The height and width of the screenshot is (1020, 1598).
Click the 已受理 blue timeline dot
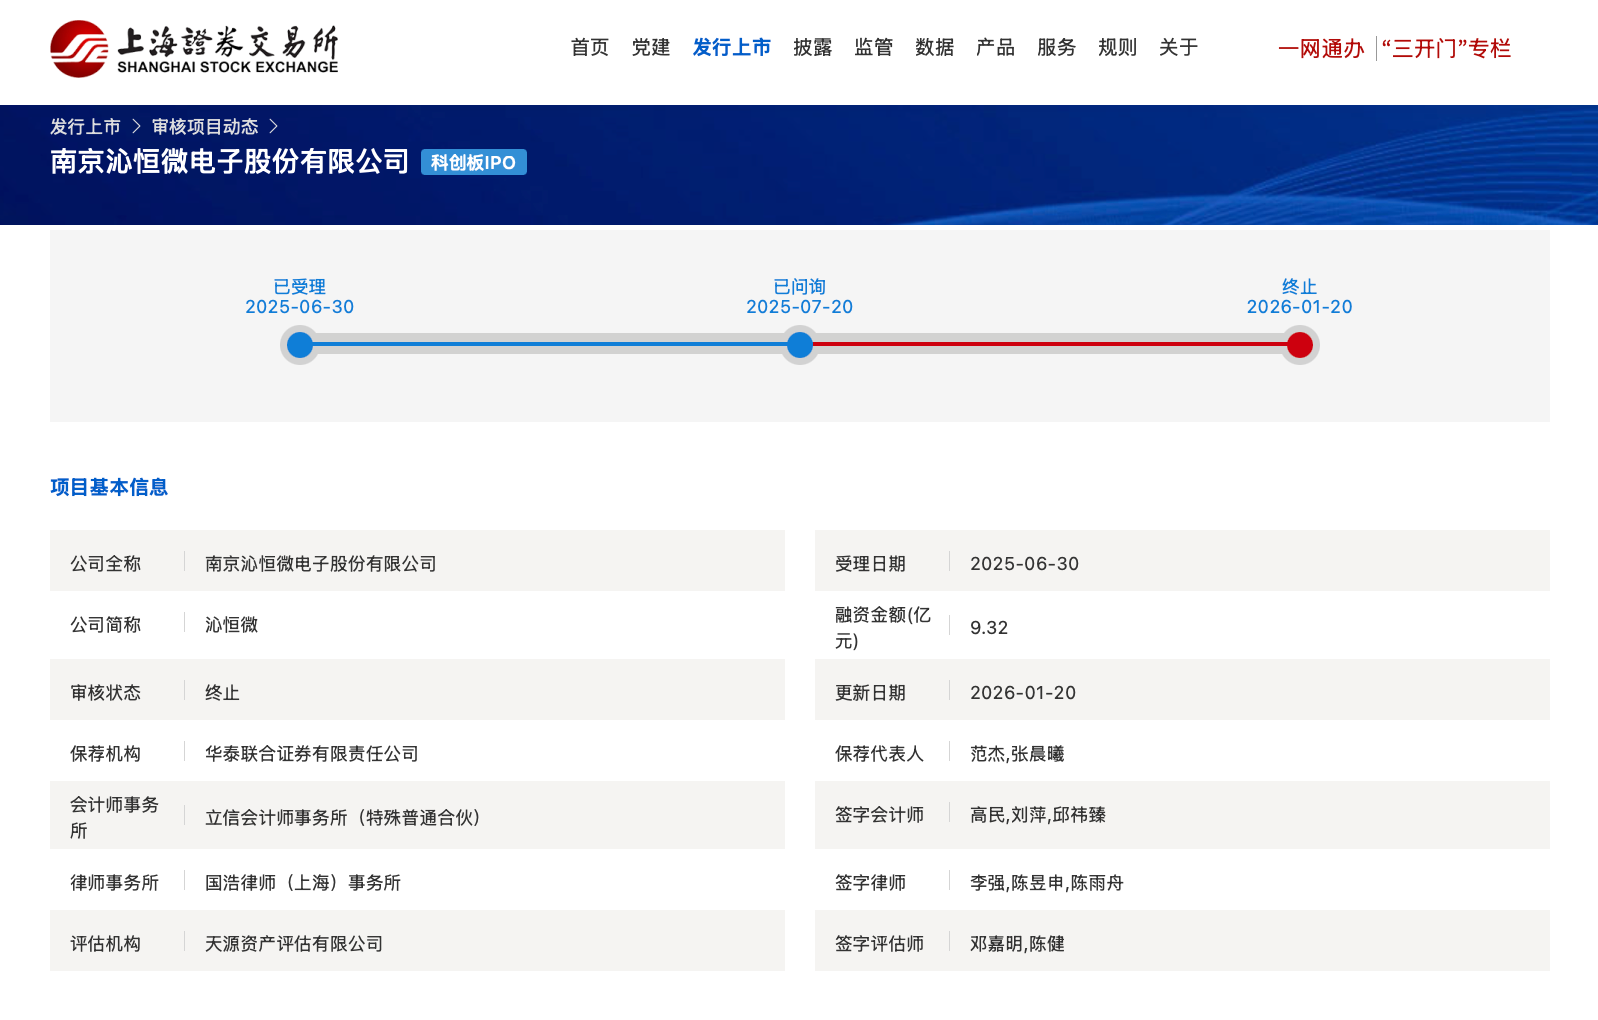point(300,345)
